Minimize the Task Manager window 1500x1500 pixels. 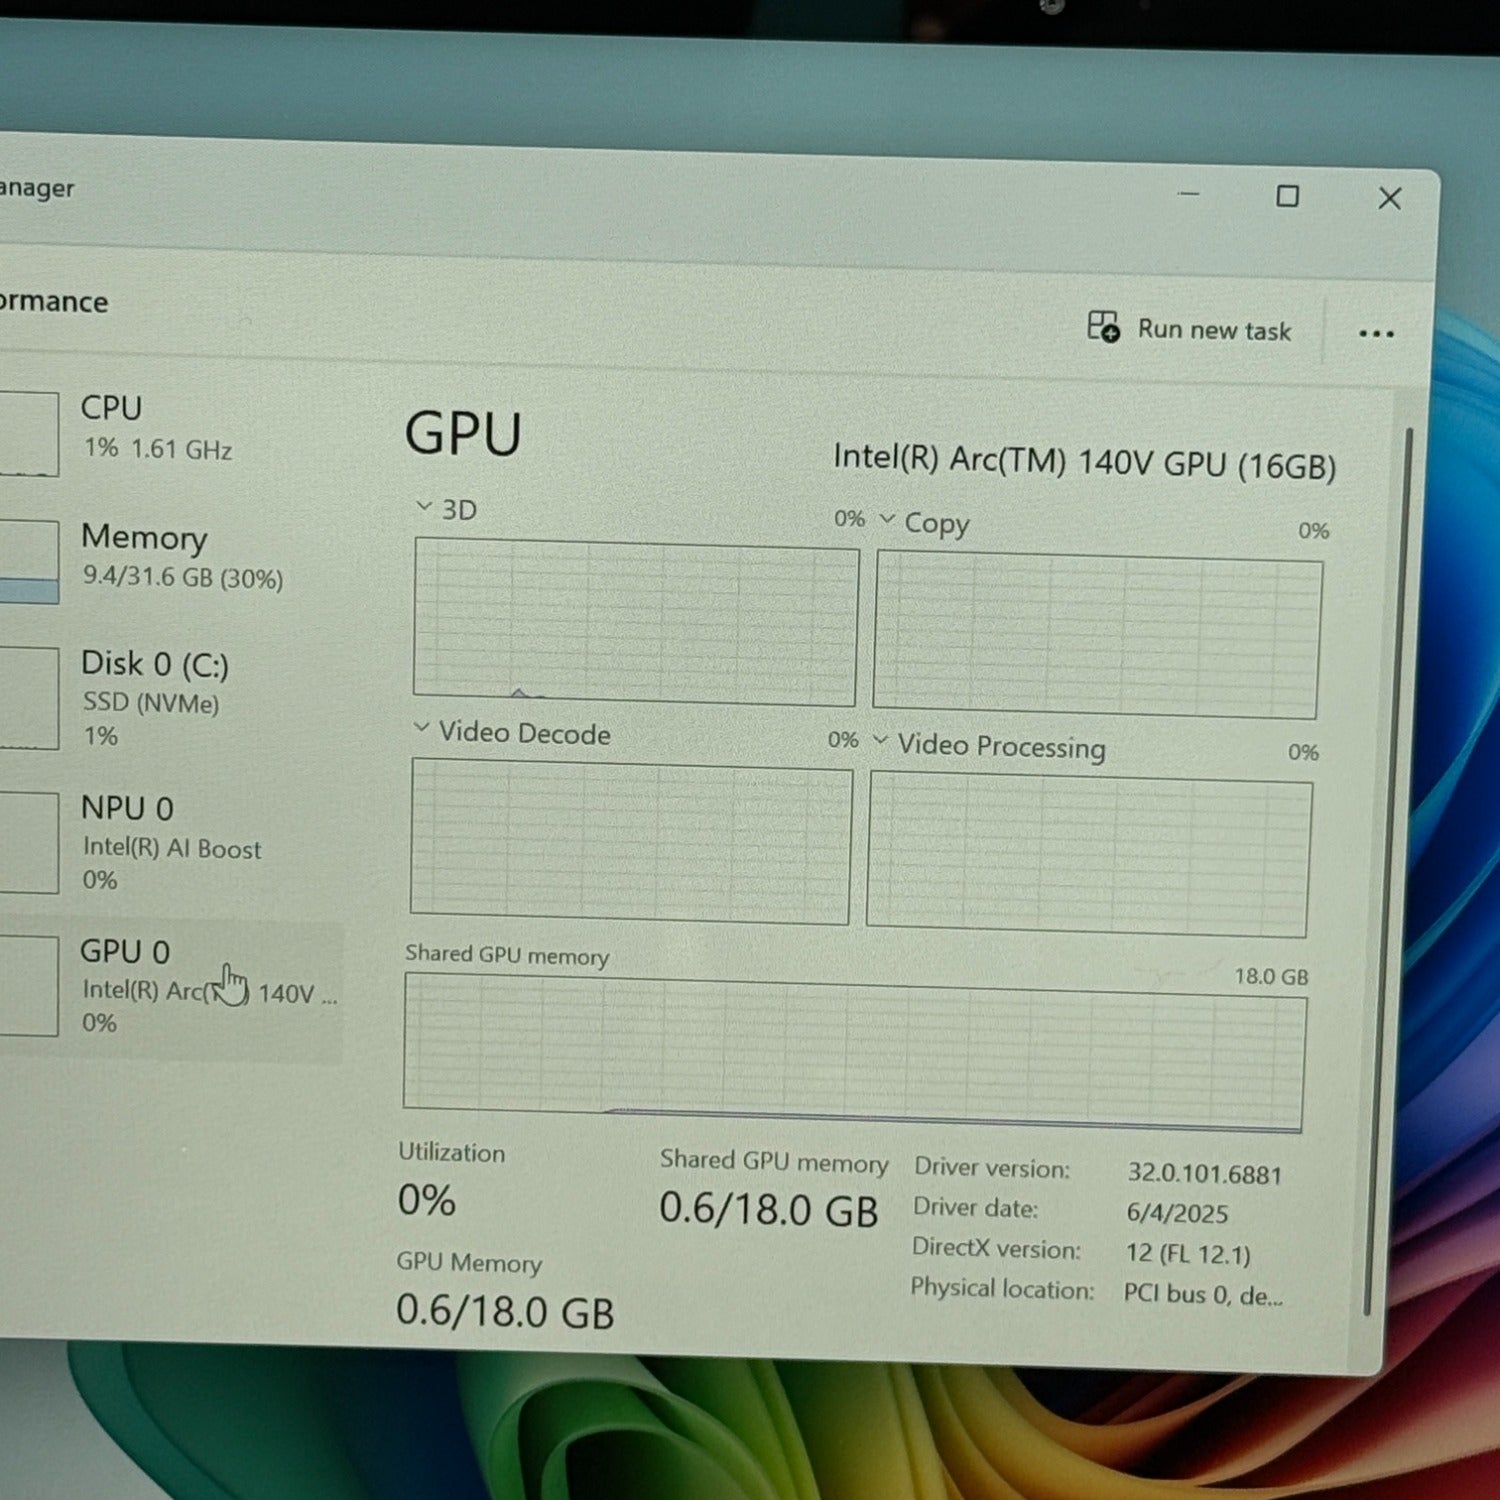pyautogui.click(x=1189, y=193)
